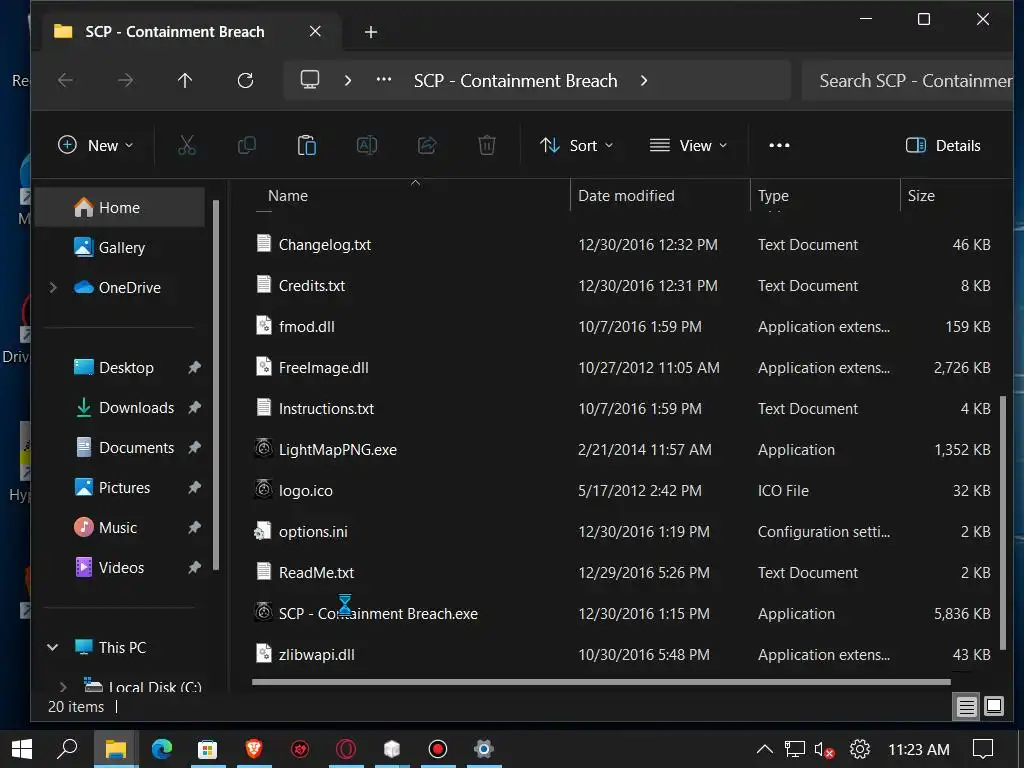
Task: Go up one folder level
Action: pos(185,80)
